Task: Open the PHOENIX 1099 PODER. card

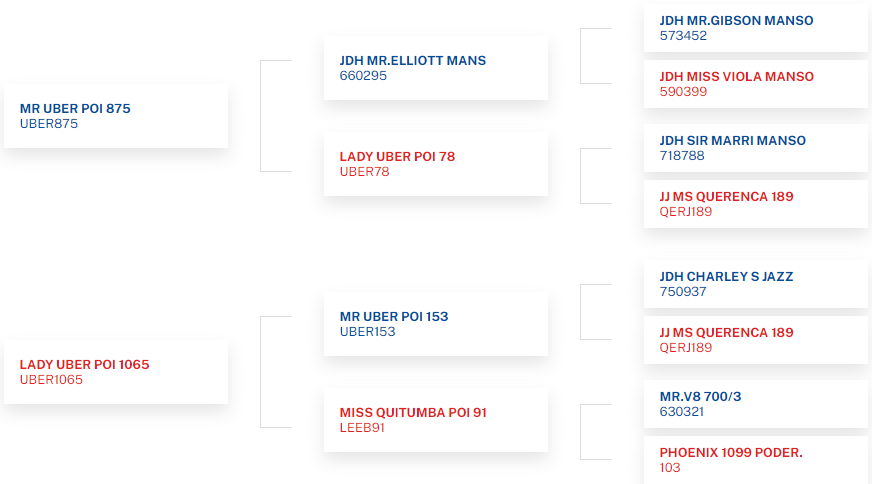Action: point(756,460)
